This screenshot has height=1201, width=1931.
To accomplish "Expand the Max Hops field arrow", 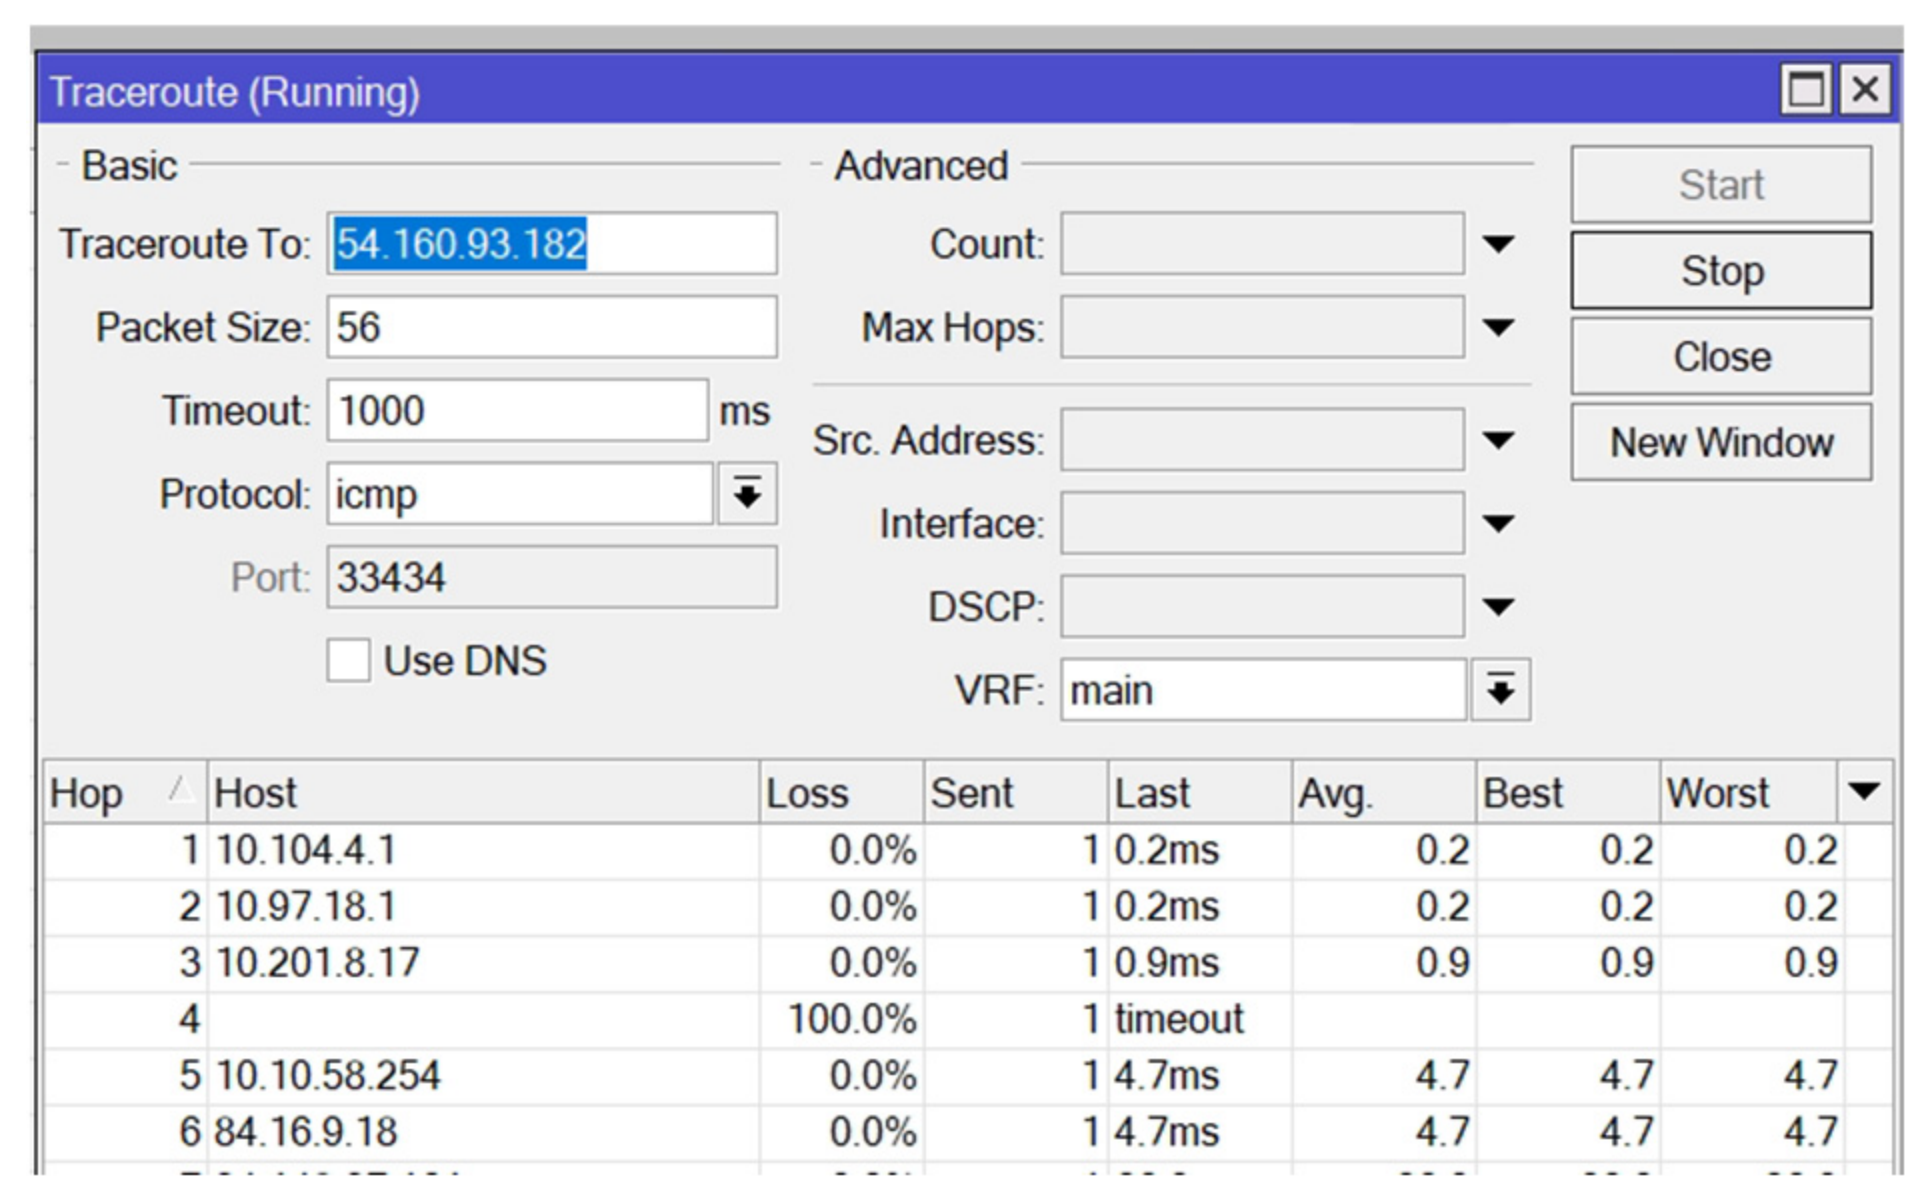I will coord(1498,328).
